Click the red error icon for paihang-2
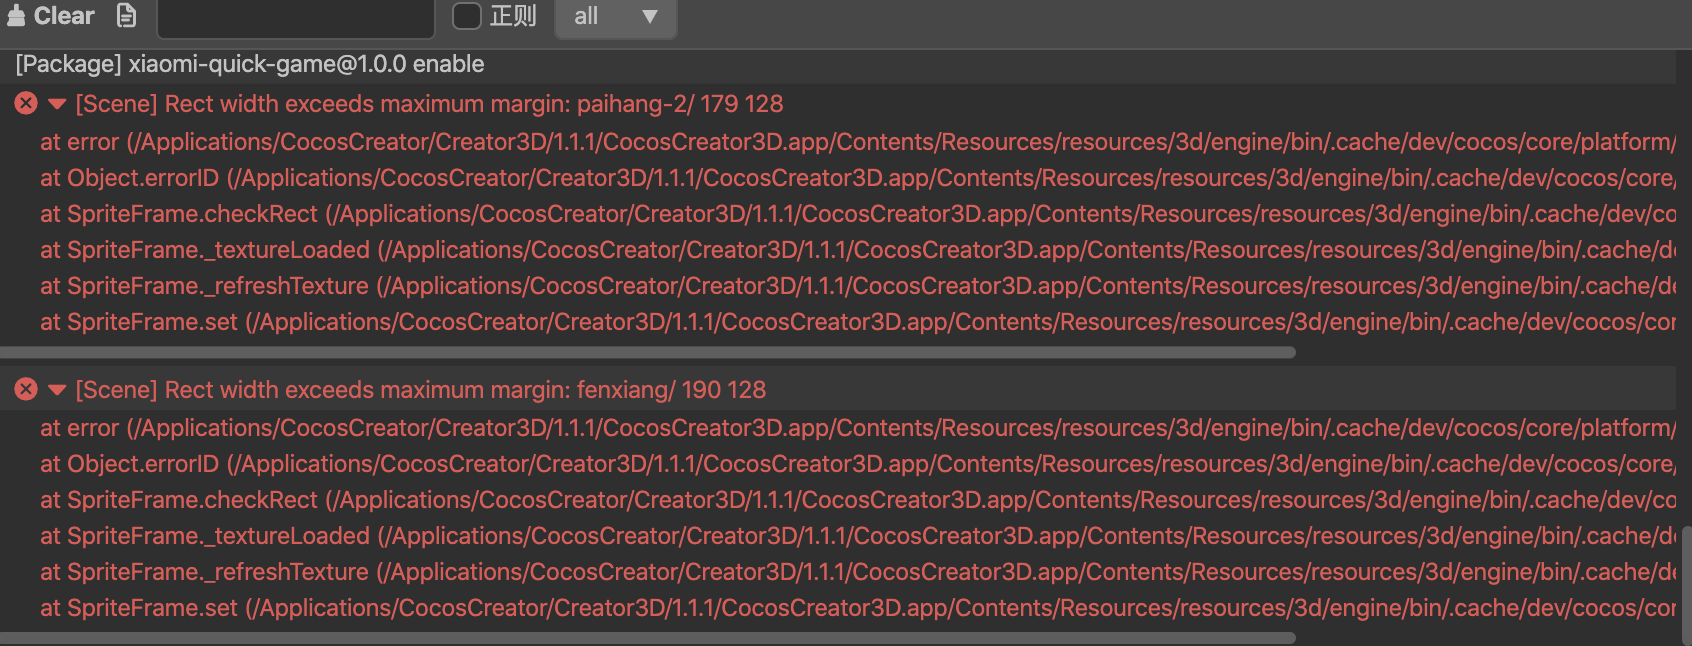Viewport: 1692px width, 646px height. click(26, 103)
